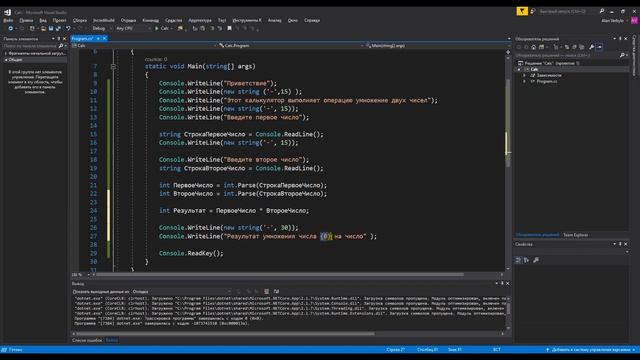Open the Сборка menu
This screenshot has height=360, width=640.
point(80,20)
